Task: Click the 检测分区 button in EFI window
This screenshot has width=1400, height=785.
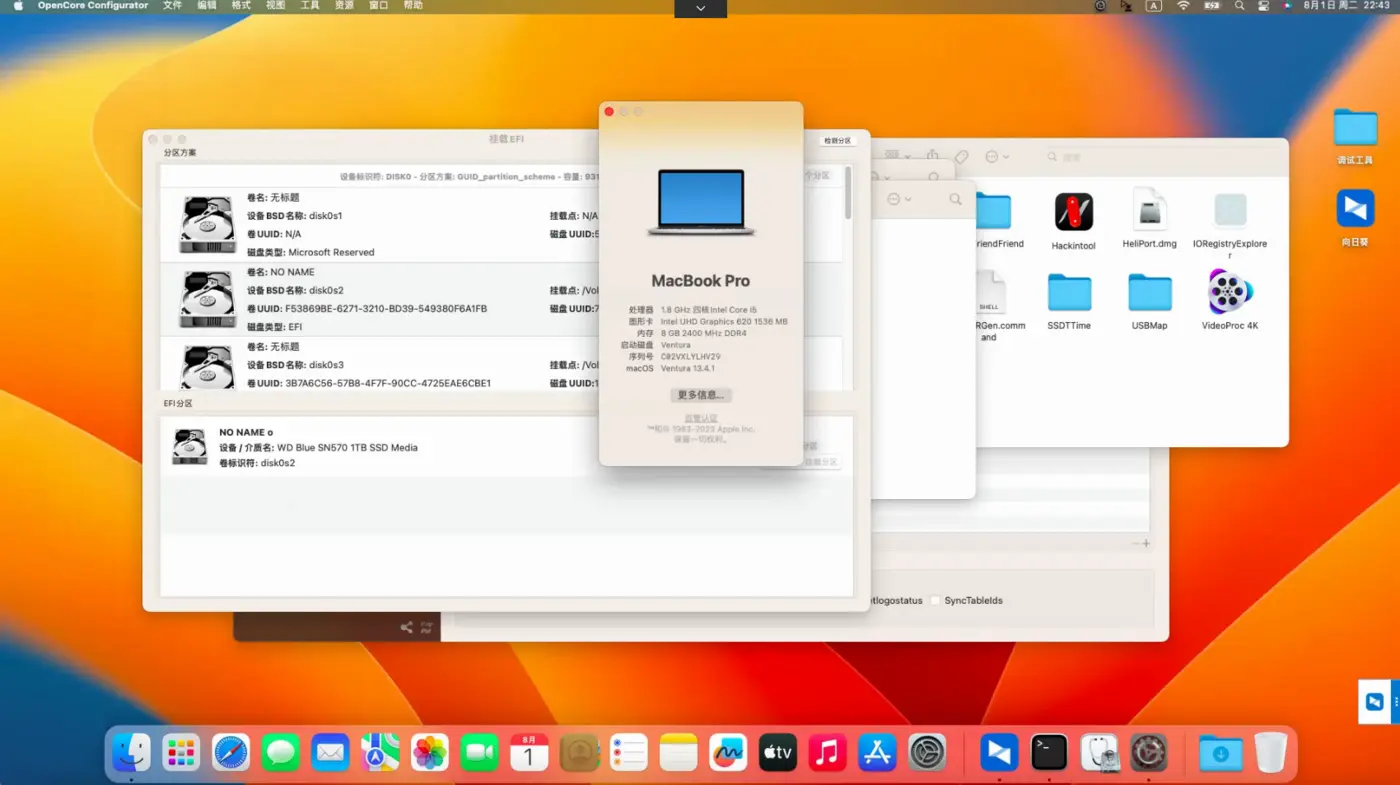Action: [x=837, y=141]
